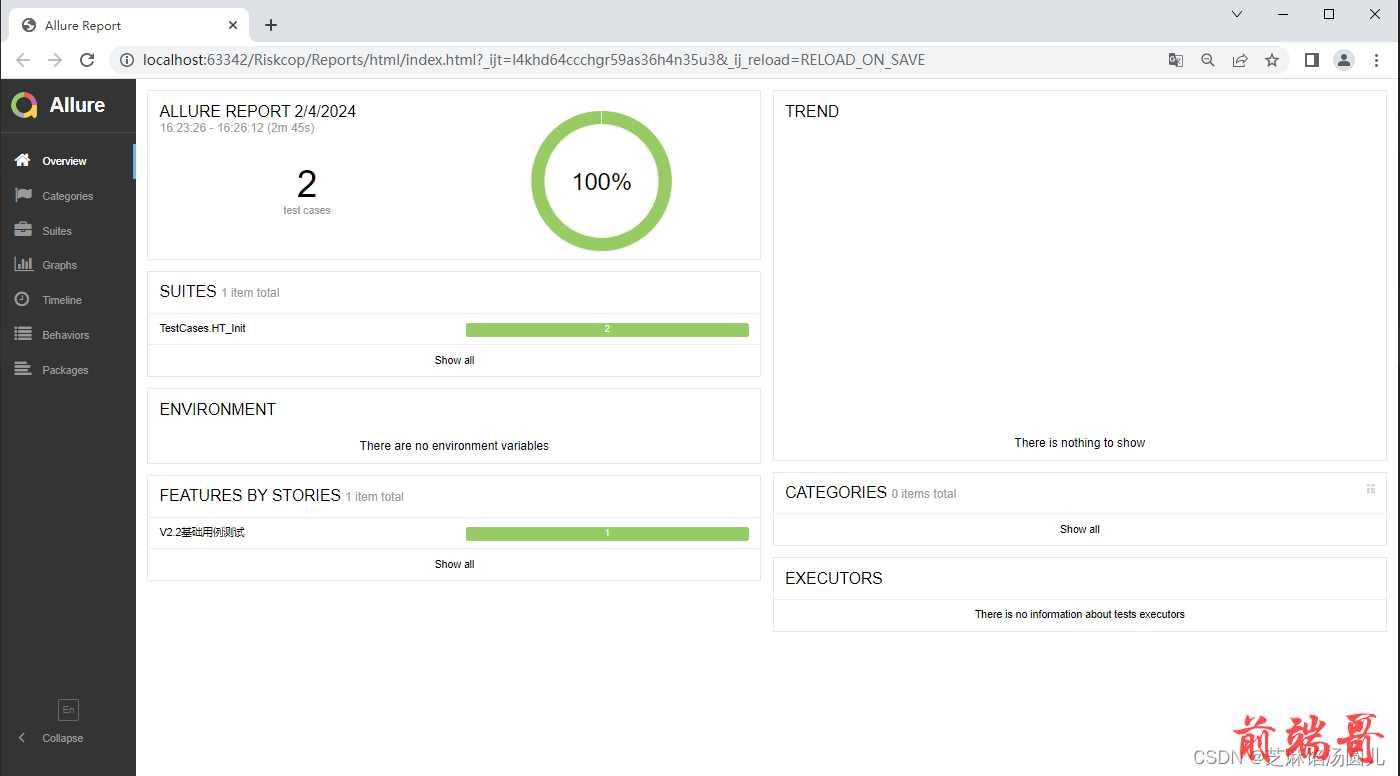Open V2.2 feature story row
The height and width of the screenshot is (776, 1400).
pyautogui.click(x=454, y=533)
